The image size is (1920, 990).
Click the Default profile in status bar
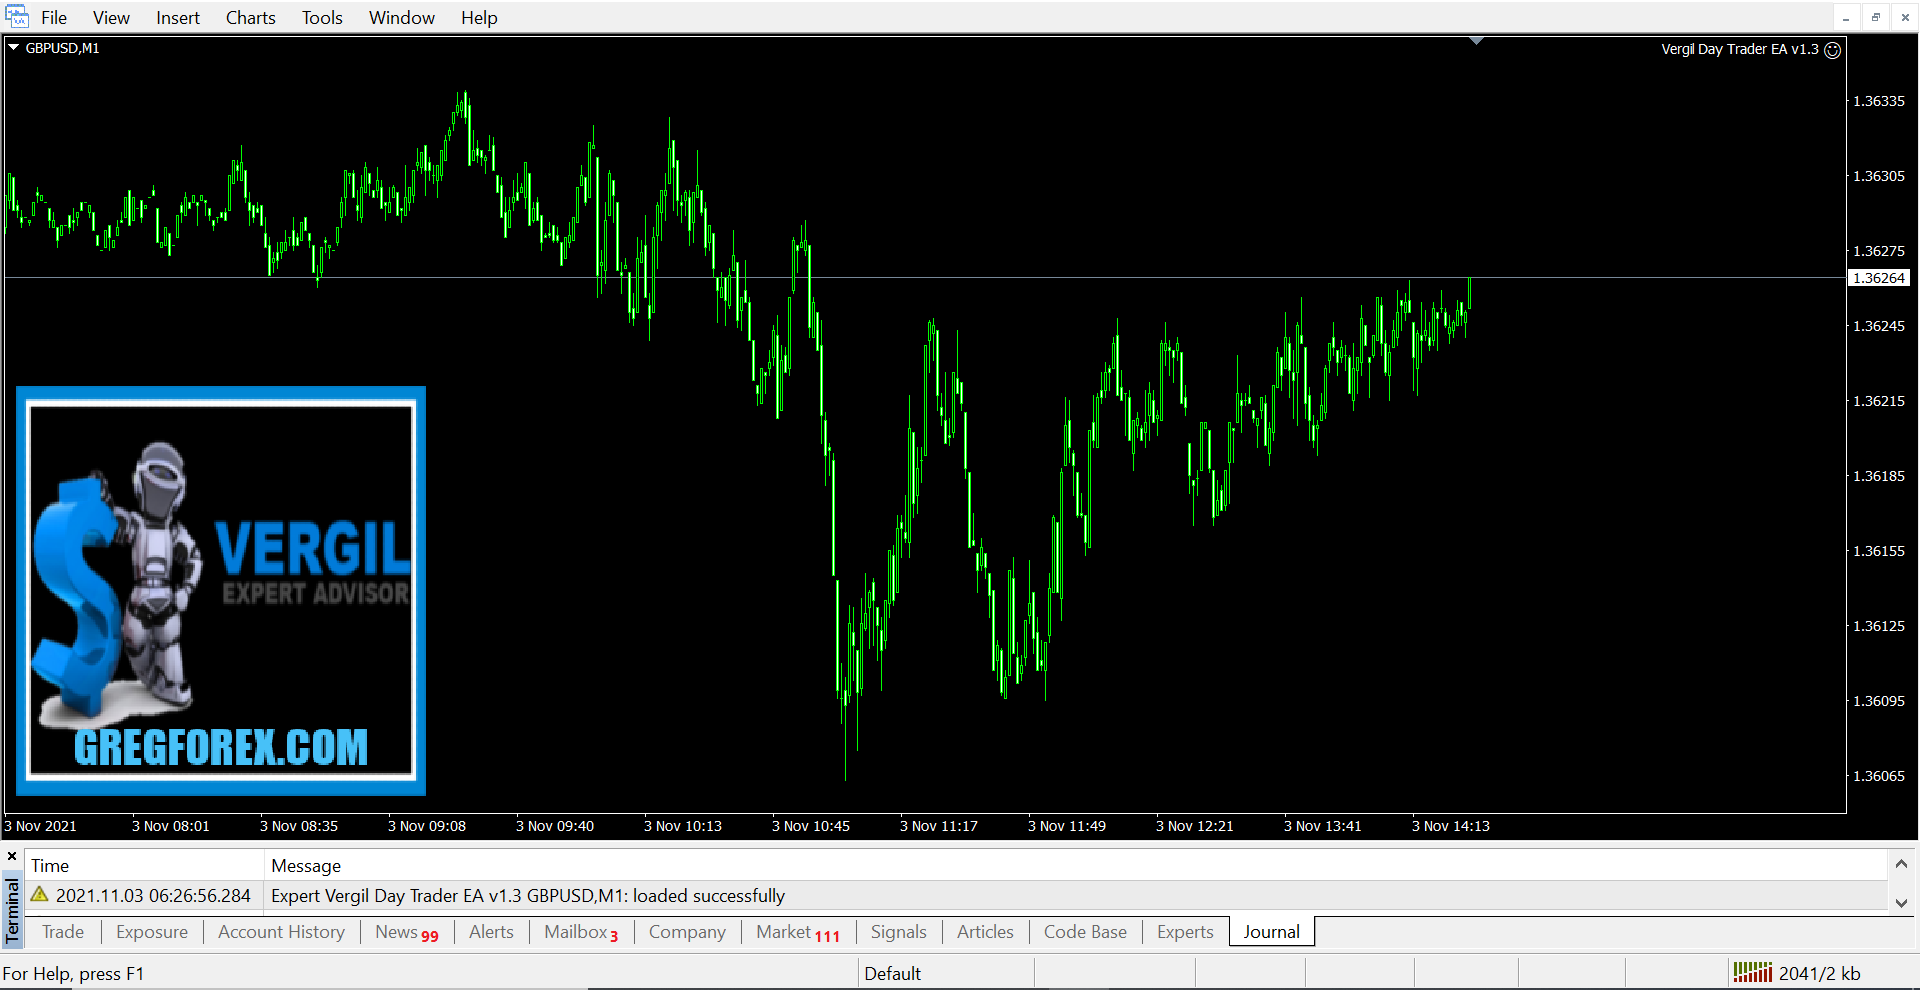(892, 973)
